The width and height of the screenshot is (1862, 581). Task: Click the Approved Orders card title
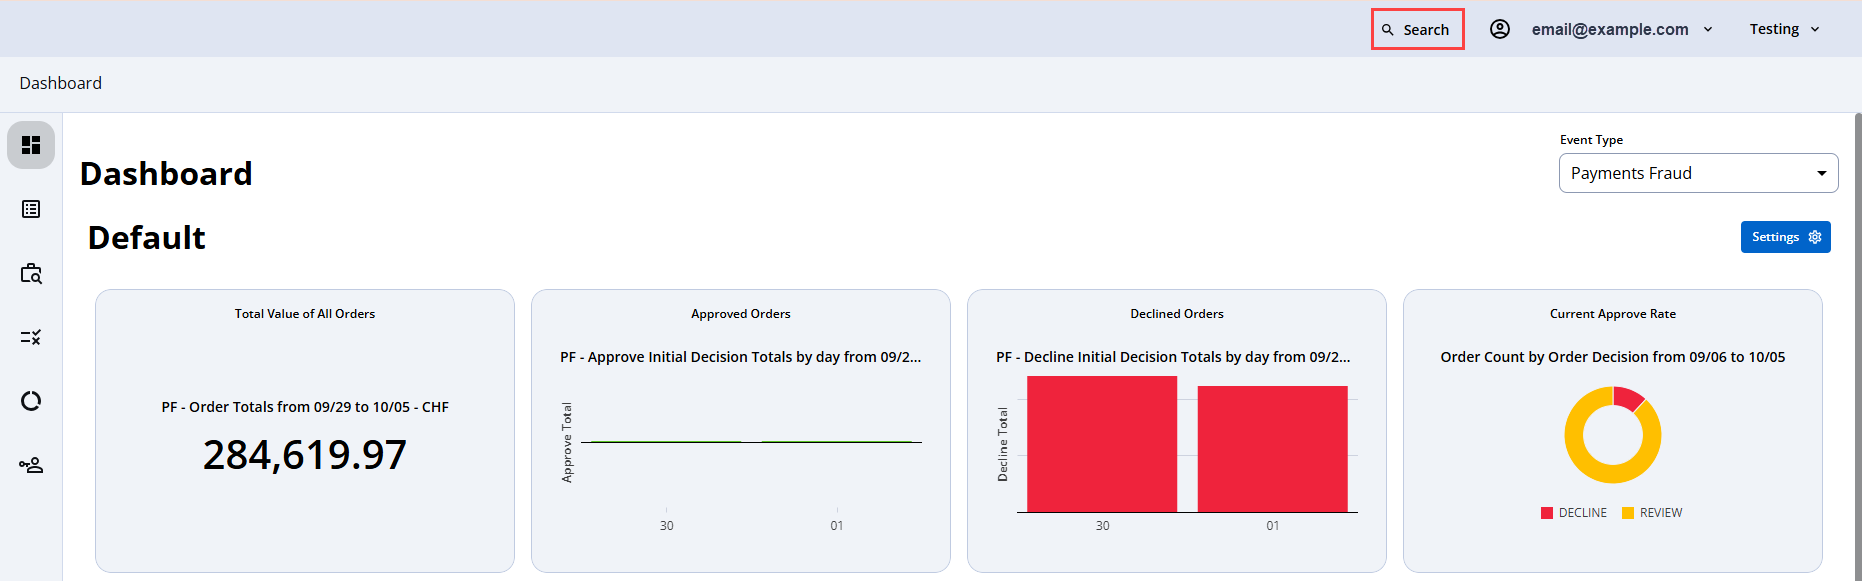click(x=741, y=314)
